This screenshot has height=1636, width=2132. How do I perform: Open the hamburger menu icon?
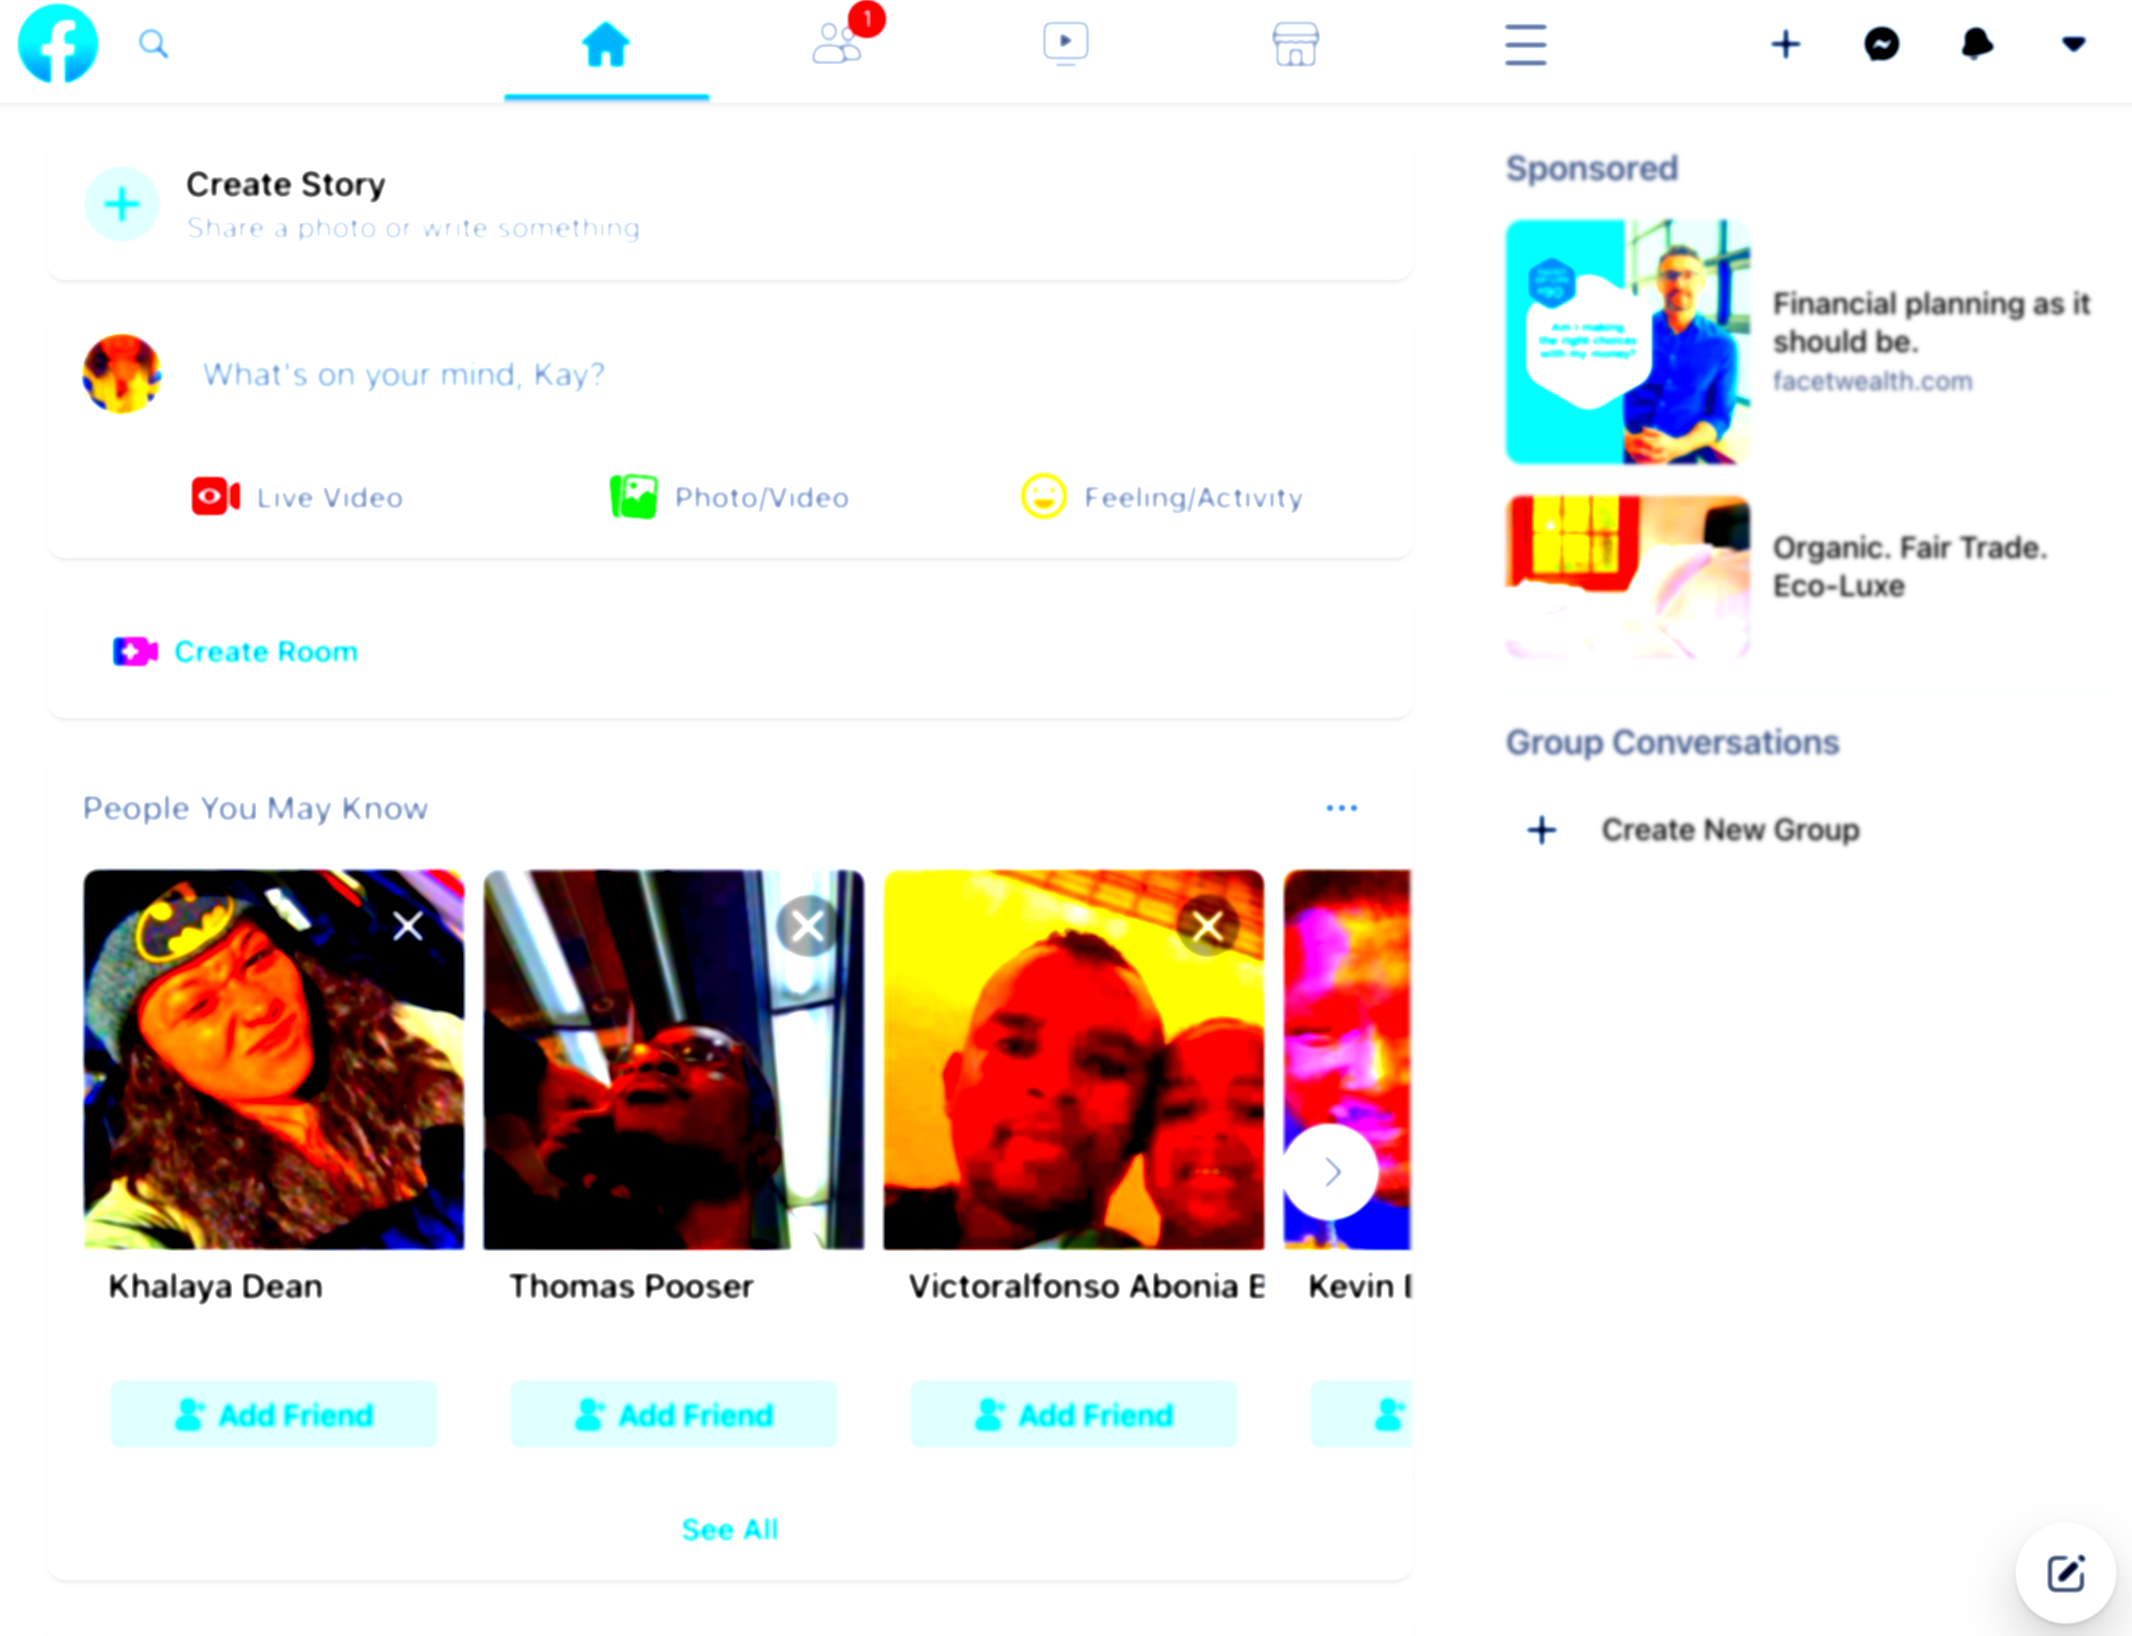[1525, 45]
